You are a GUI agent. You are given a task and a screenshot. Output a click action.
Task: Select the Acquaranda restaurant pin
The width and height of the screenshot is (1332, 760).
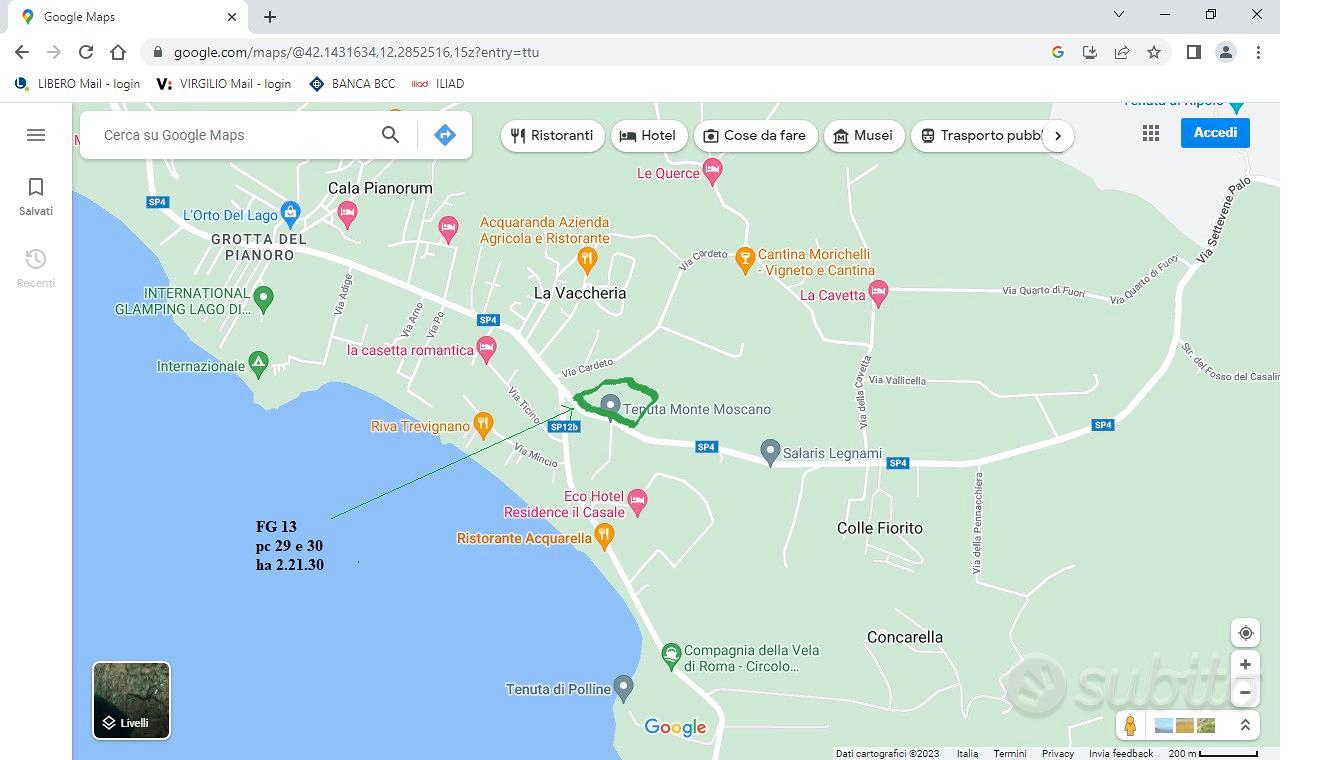(588, 261)
